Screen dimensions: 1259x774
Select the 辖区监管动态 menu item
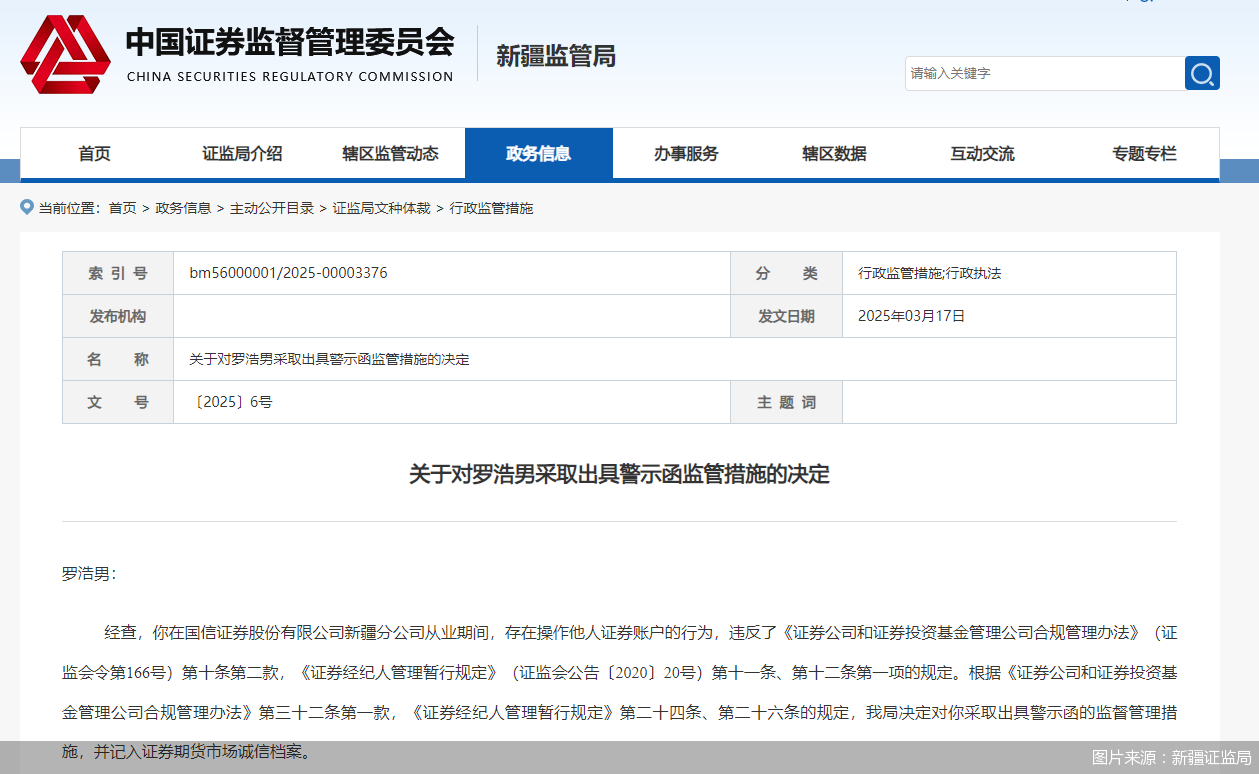(x=390, y=153)
